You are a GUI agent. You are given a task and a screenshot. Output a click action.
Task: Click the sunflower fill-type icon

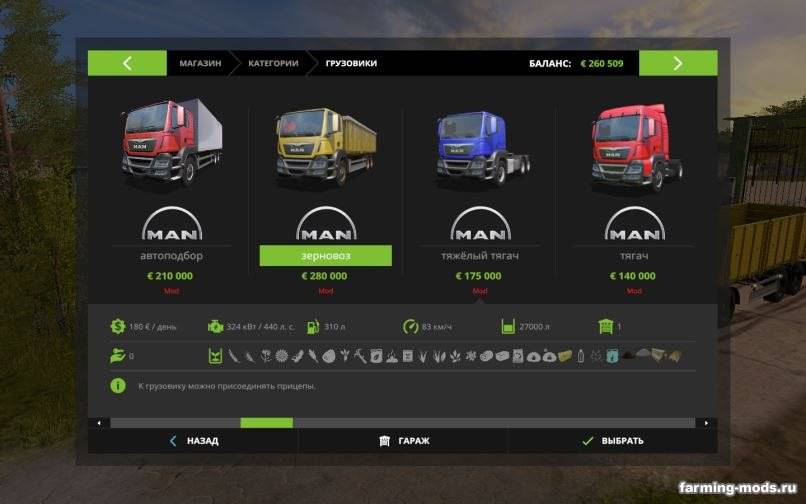click(x=282, y=356)
